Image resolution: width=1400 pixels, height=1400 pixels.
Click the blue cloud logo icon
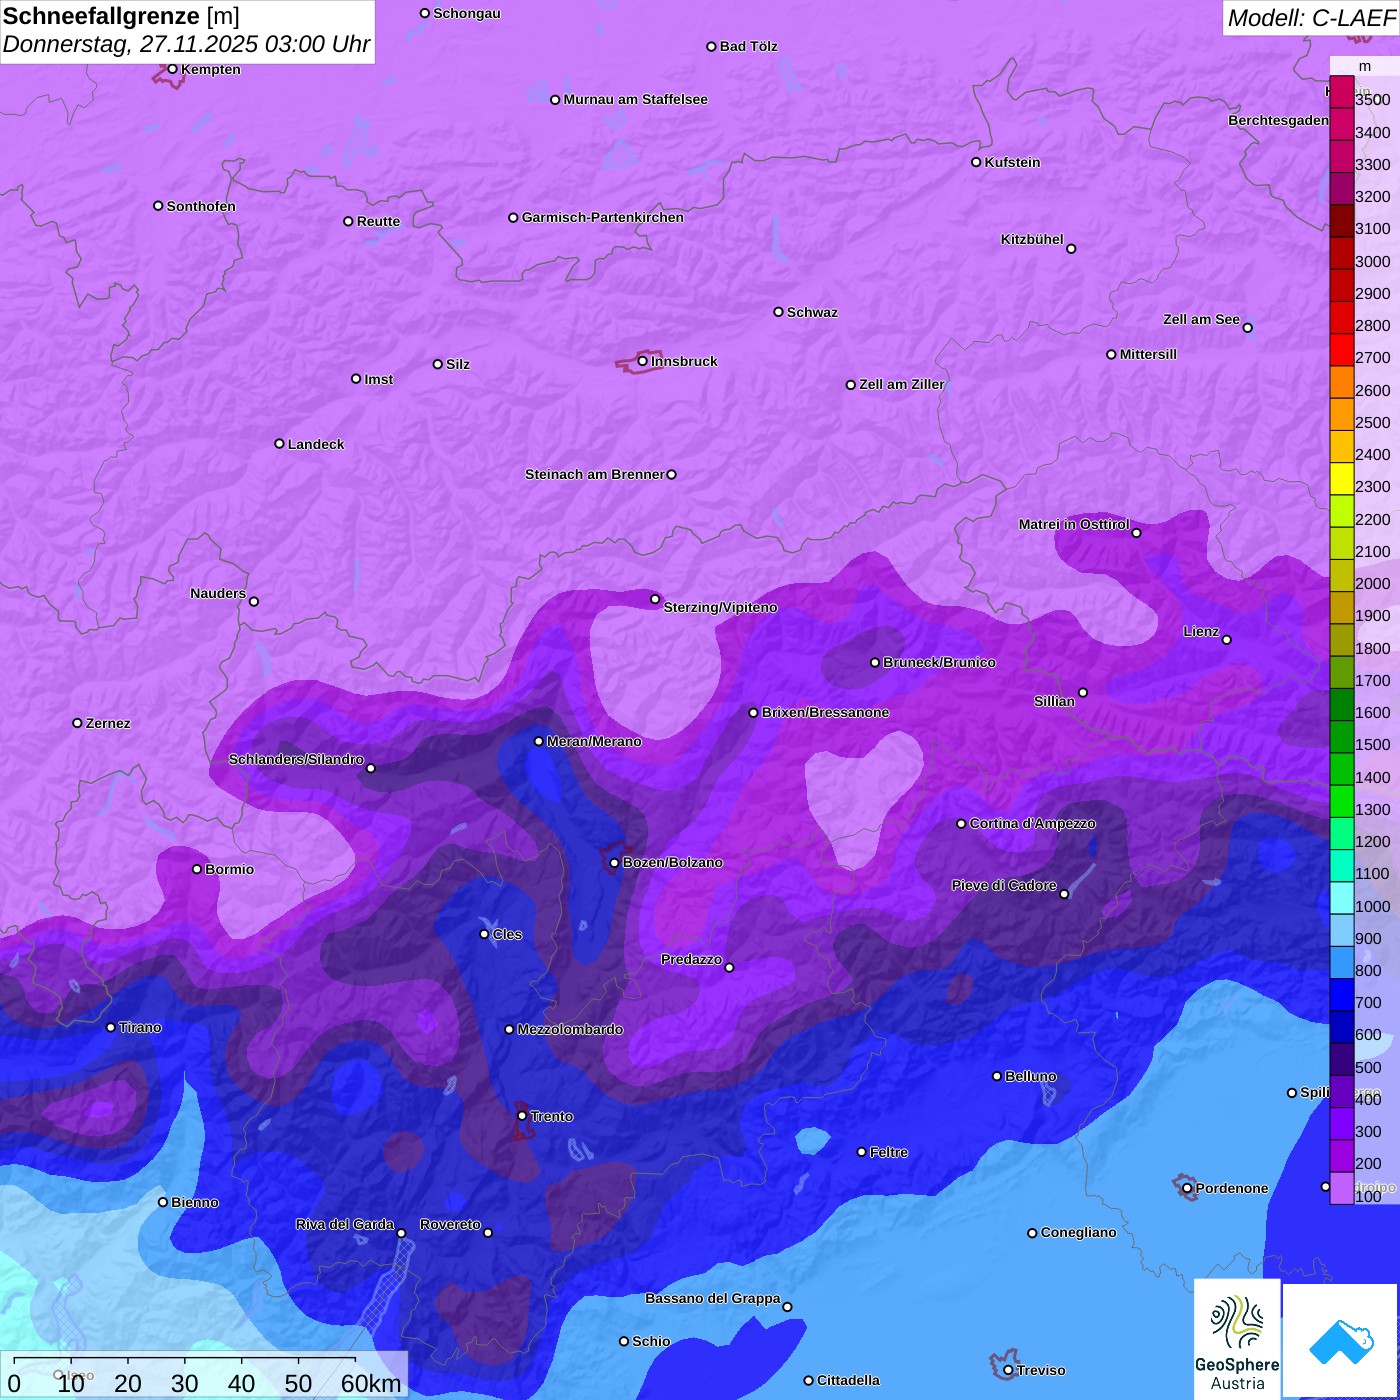1340,1340
